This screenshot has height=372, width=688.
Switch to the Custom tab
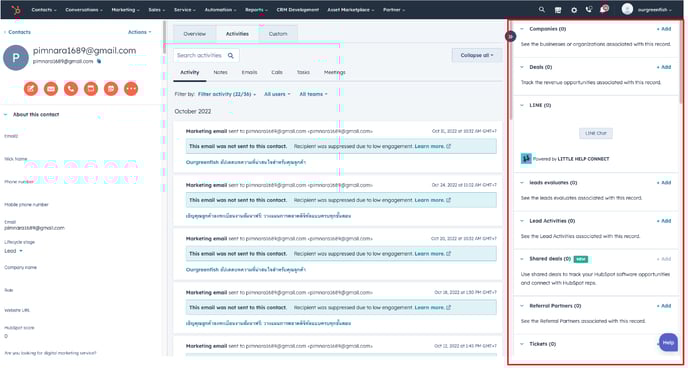[278, 34]
